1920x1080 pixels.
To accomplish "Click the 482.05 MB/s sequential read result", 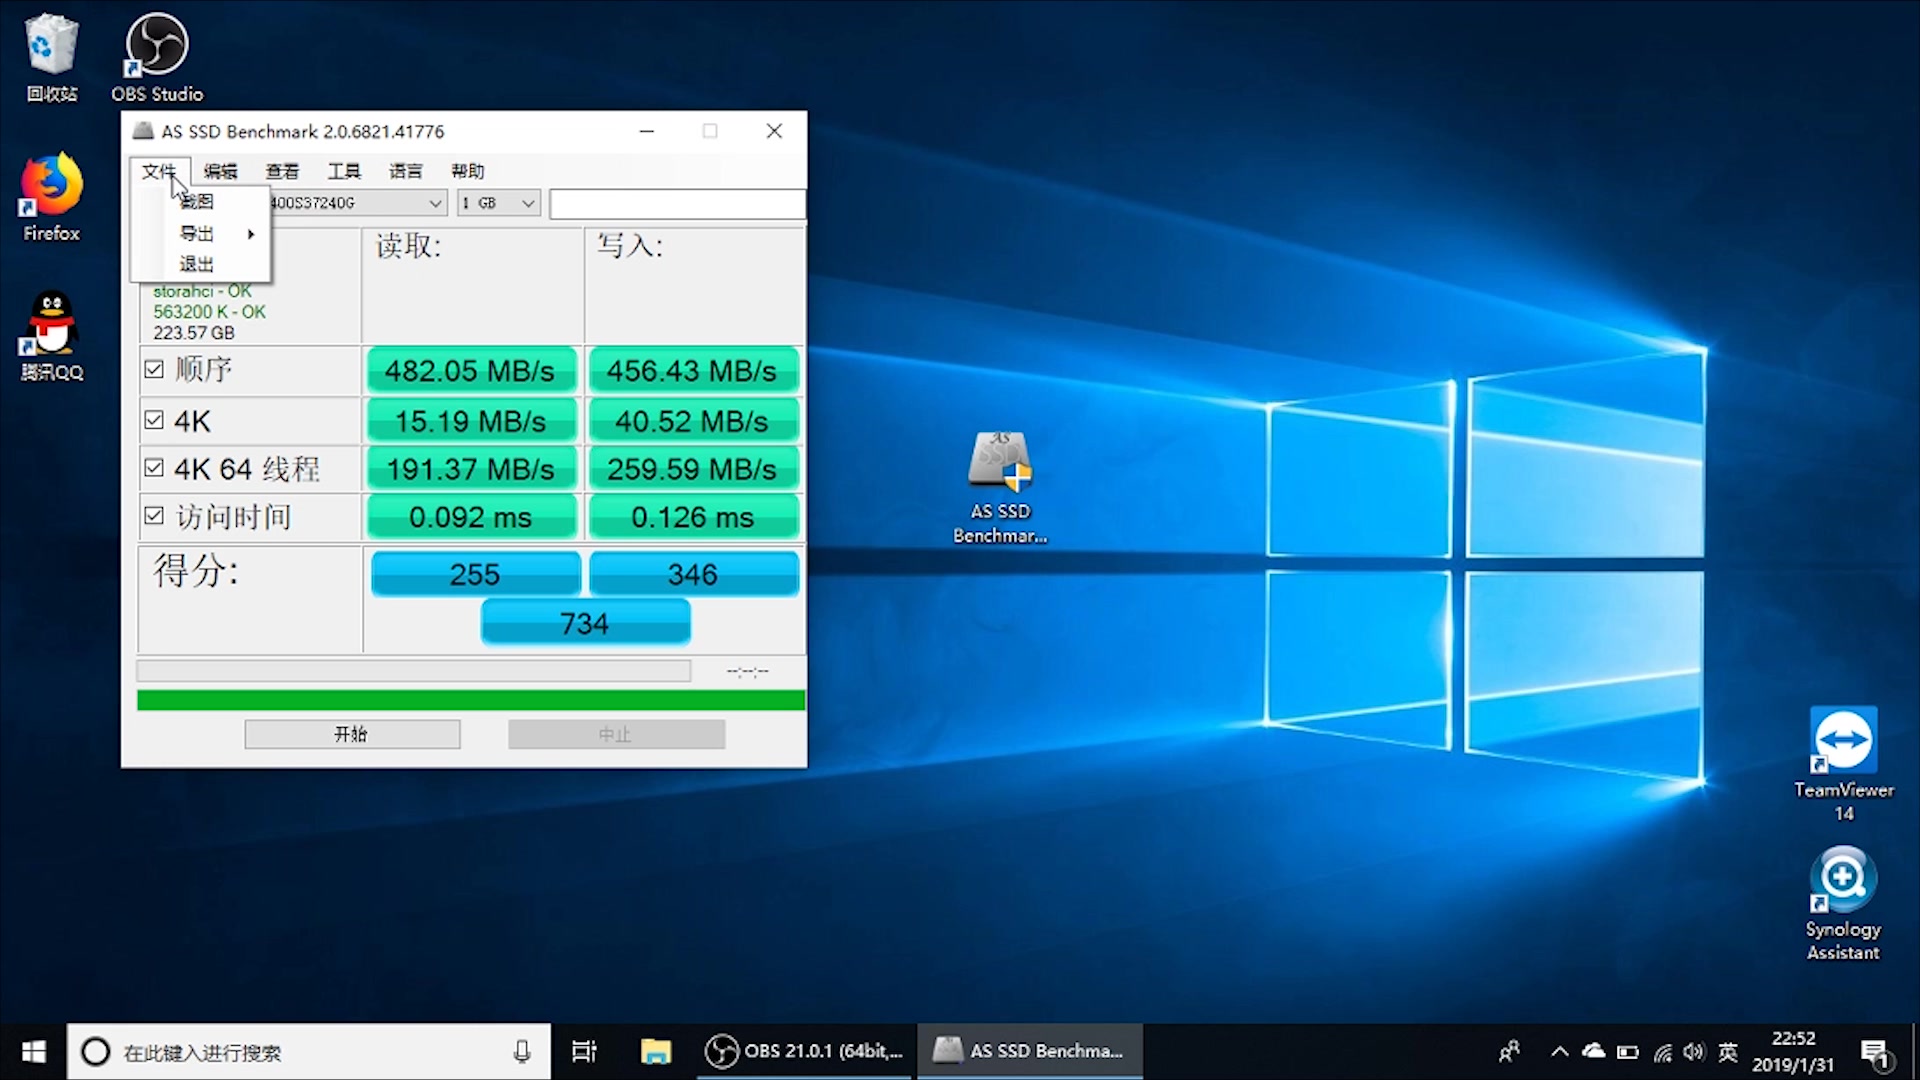I will point(471,371).
